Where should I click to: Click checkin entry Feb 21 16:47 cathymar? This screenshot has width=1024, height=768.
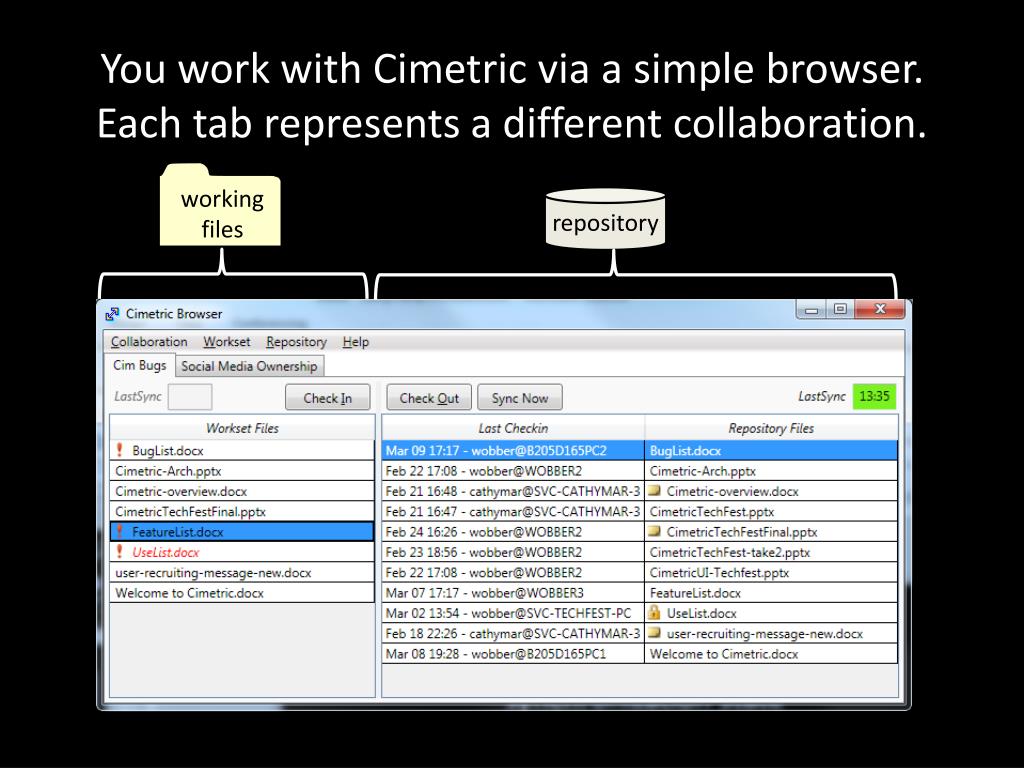pos(513,511)
